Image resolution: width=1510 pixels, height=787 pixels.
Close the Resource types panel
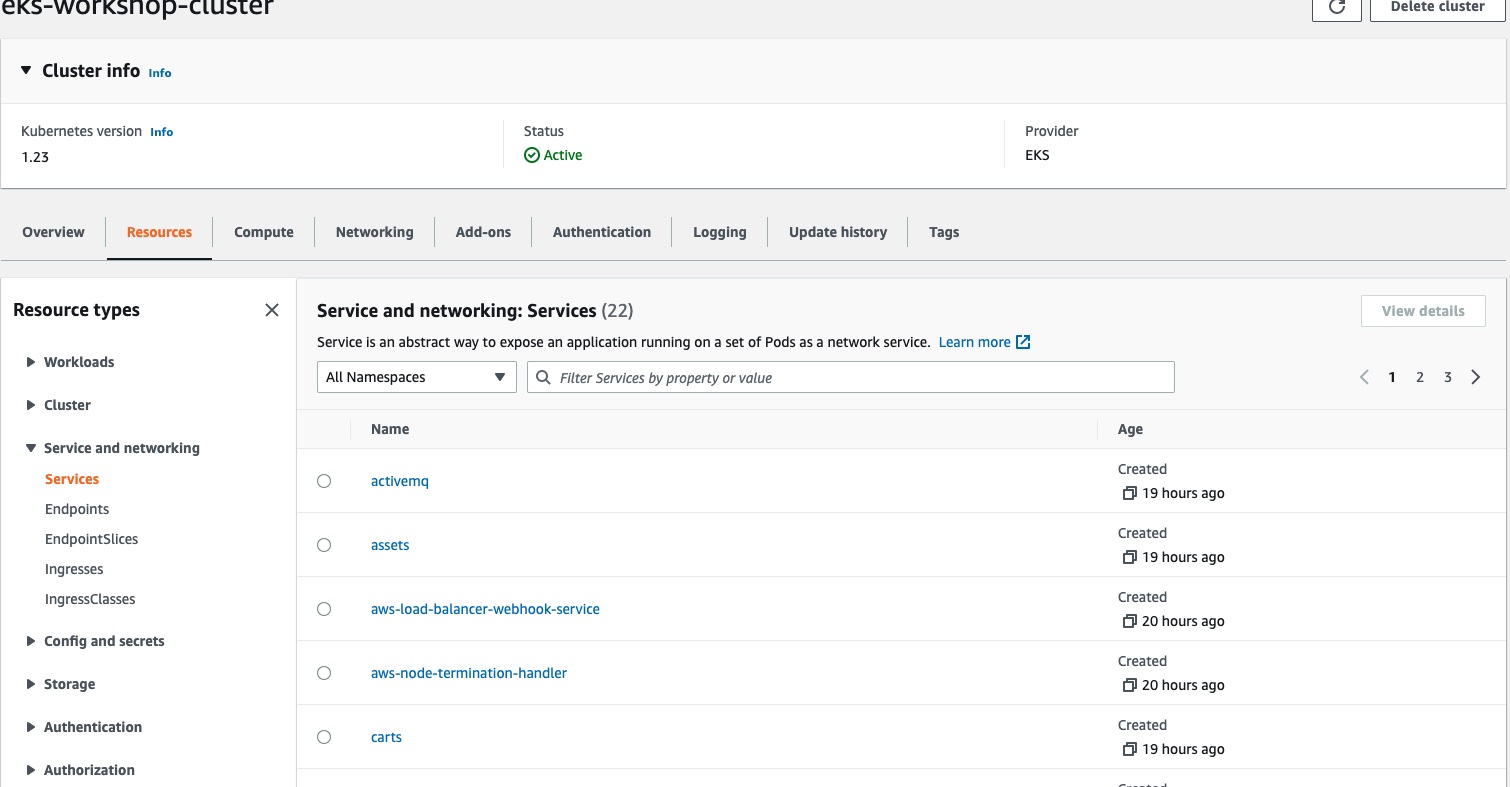coord(271,310)
